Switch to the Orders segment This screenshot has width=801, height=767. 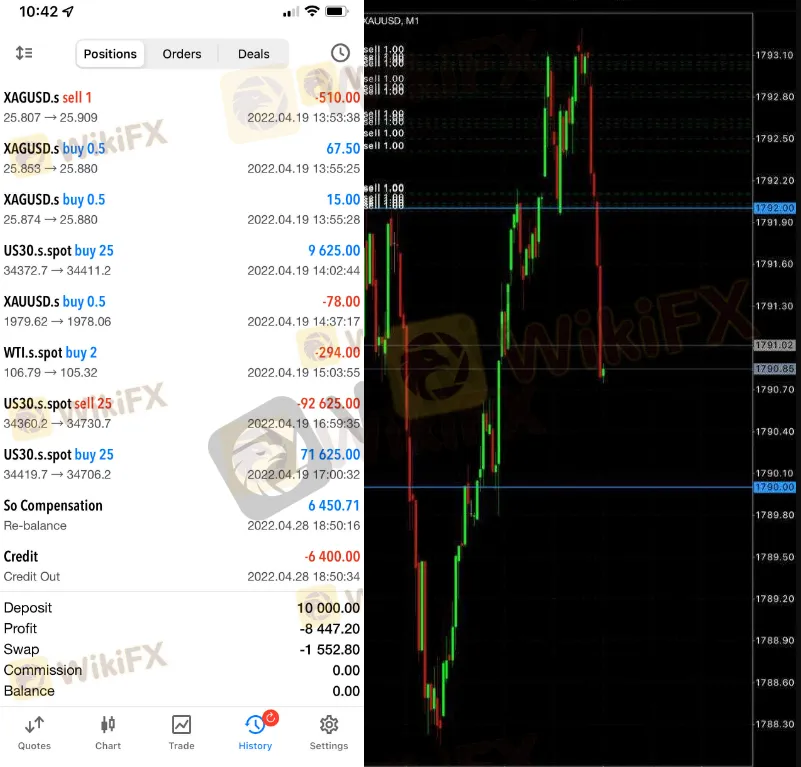(x=182, y=54)
